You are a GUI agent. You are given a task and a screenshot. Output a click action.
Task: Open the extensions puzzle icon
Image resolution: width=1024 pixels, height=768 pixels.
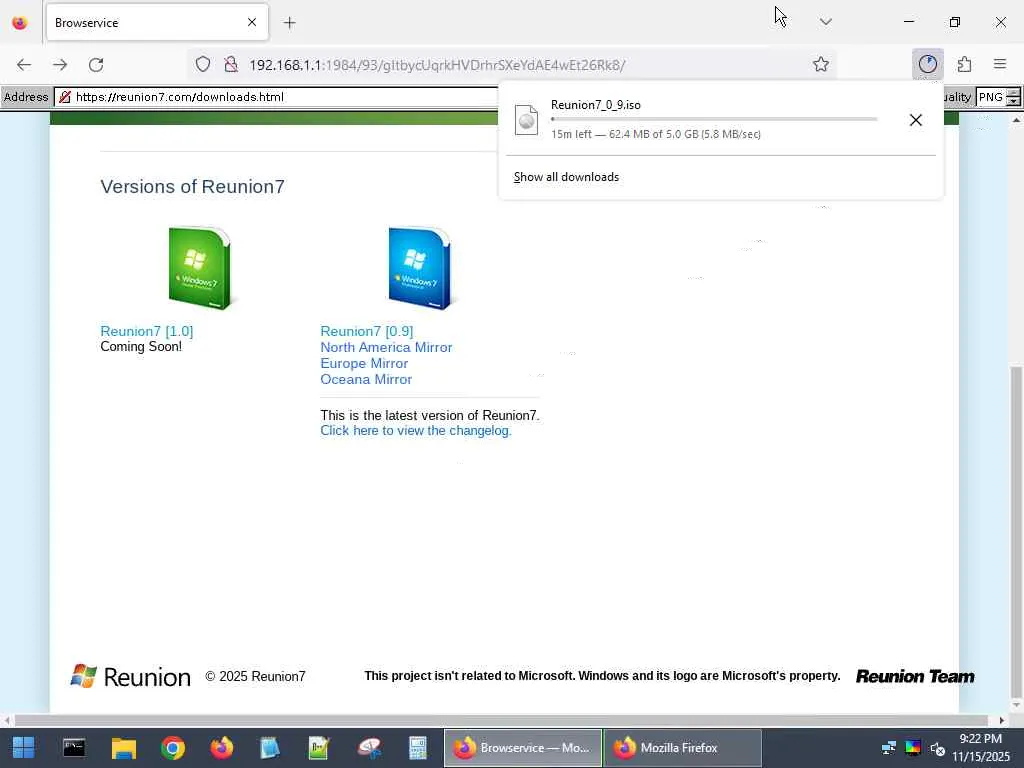[964, 64]
